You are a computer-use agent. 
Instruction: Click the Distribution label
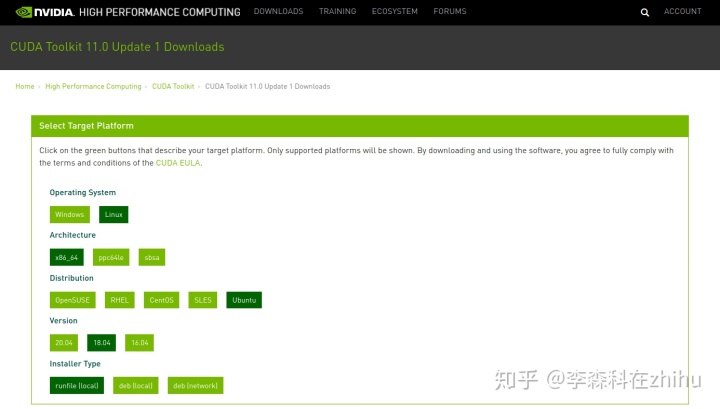pos(71,278)
